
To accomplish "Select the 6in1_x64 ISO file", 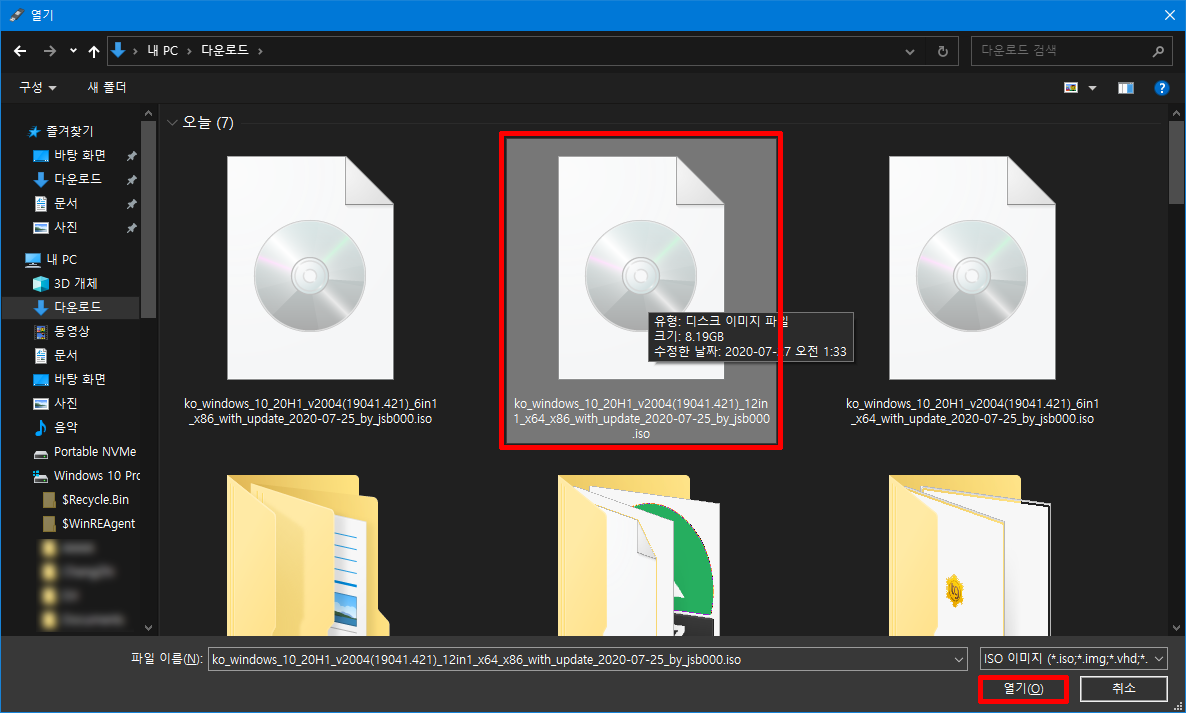I will [x=972, y=290].
